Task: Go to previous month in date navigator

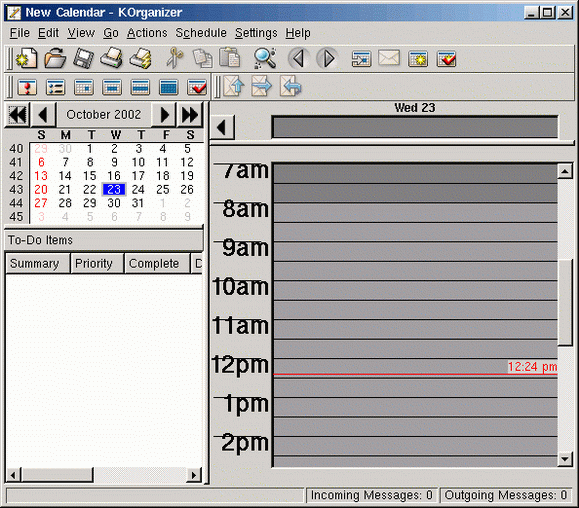Action: [x=43, y=115]
